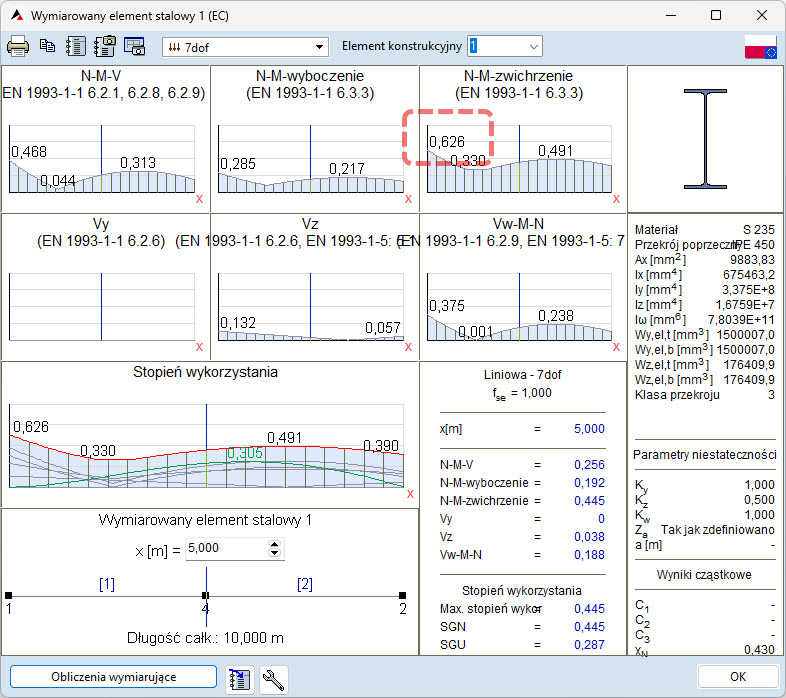Click the SGN value 0,445

tap(589, 627)
